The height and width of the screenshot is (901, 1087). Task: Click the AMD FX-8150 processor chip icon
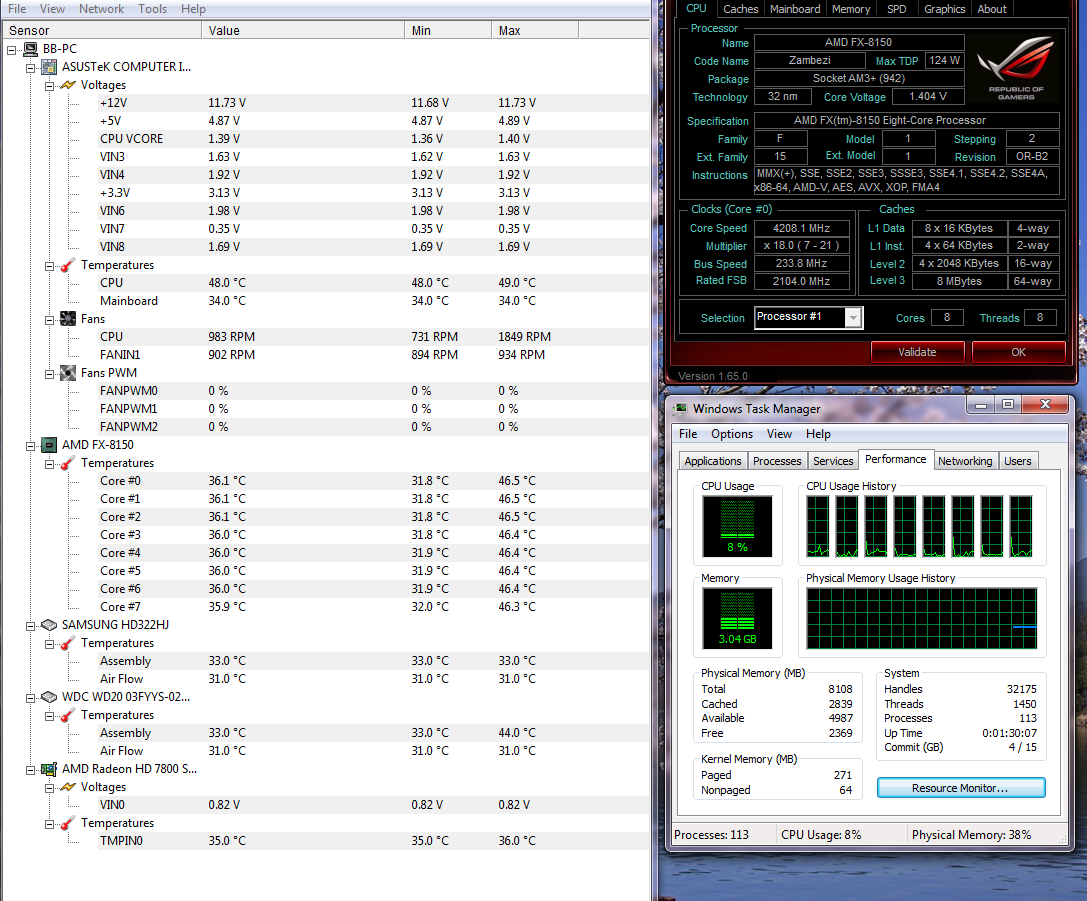(49, 445)
